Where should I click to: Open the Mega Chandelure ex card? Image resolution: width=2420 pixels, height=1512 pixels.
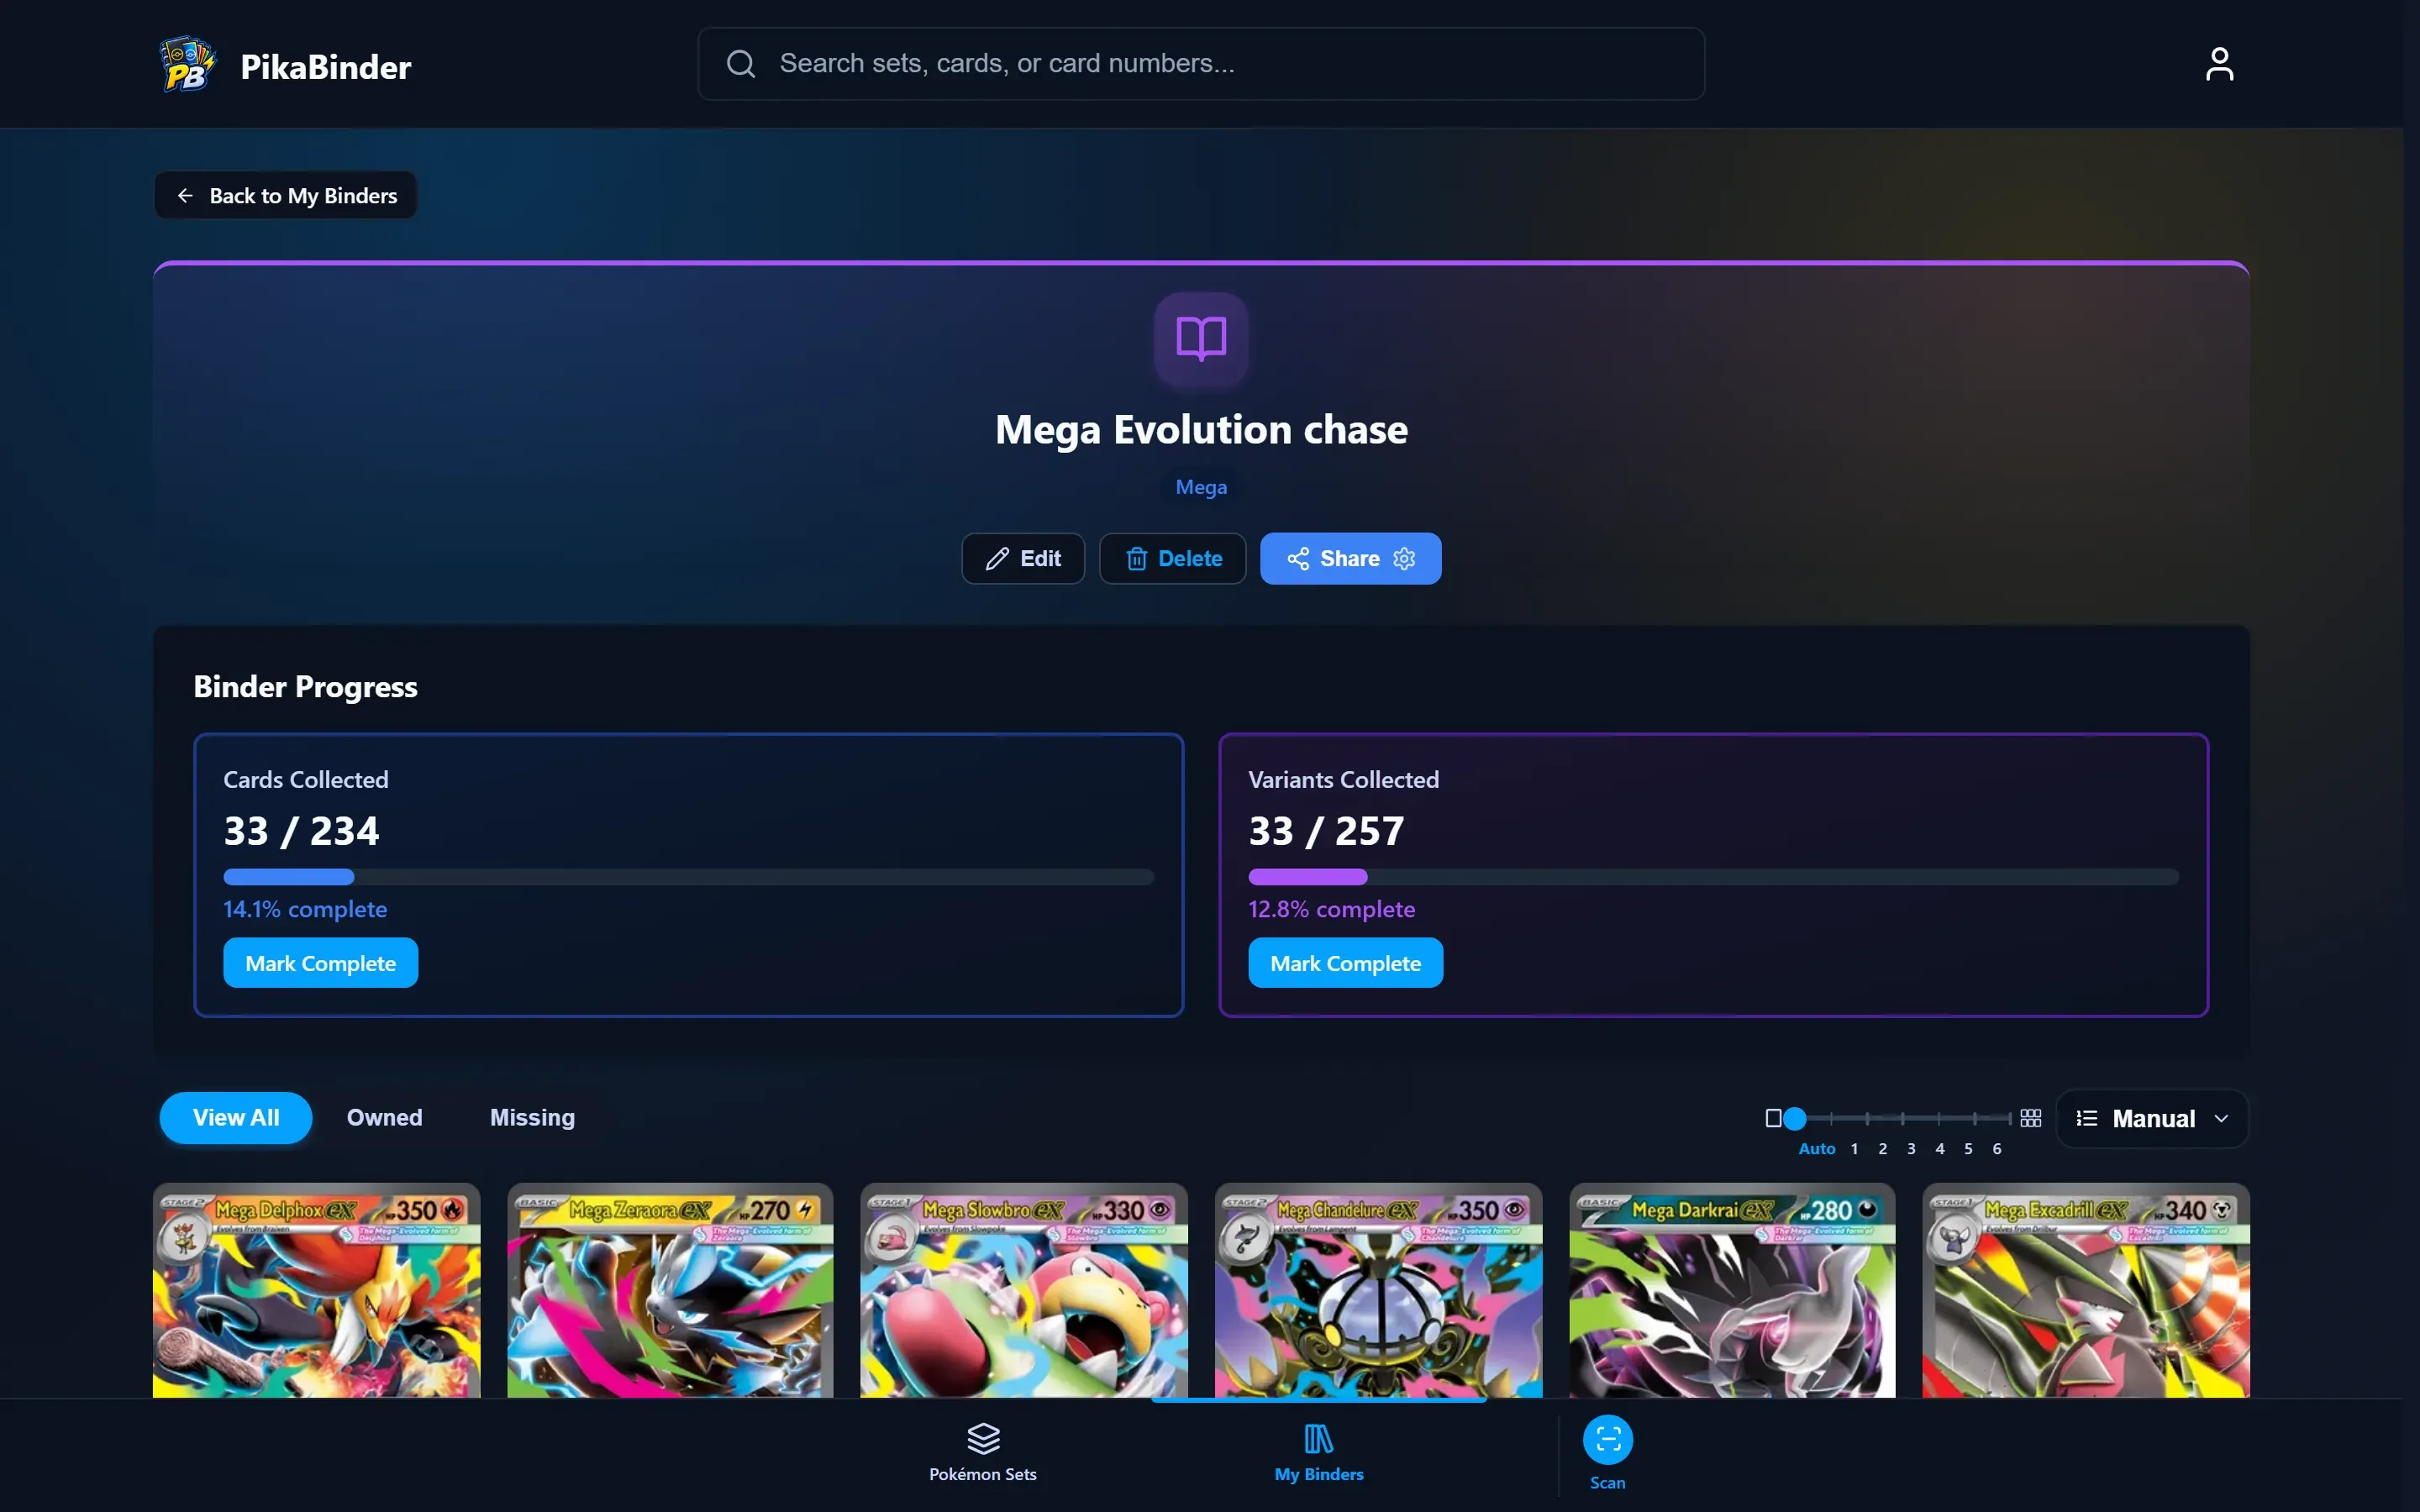click(1378, 1290)
